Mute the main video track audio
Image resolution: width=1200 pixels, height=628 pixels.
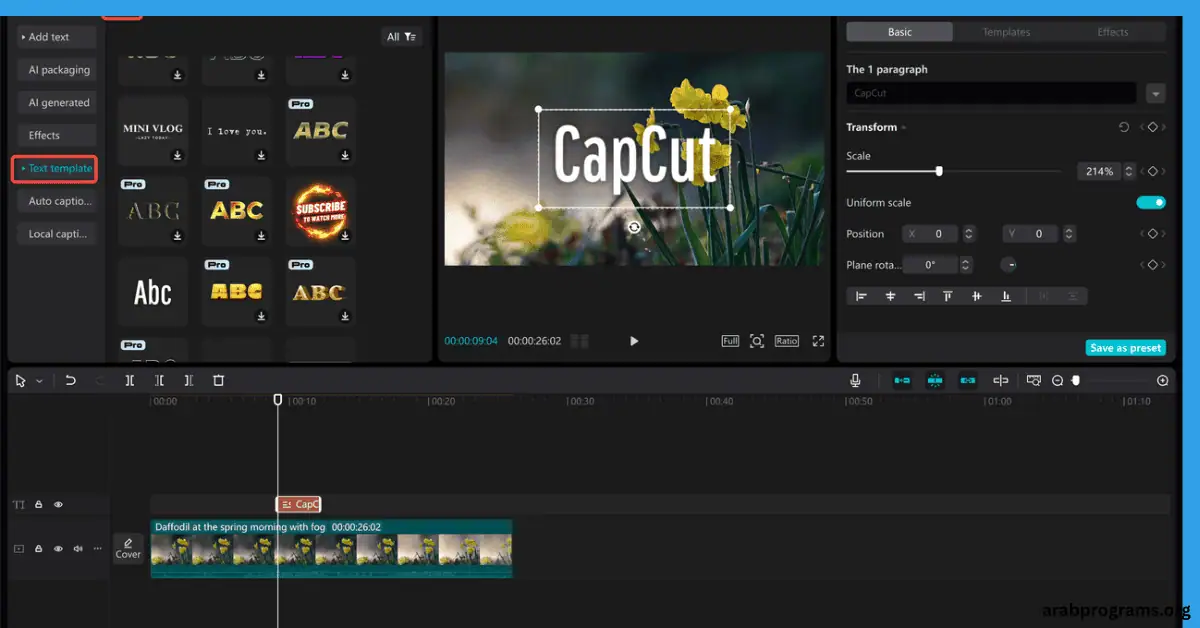[78, 549]
